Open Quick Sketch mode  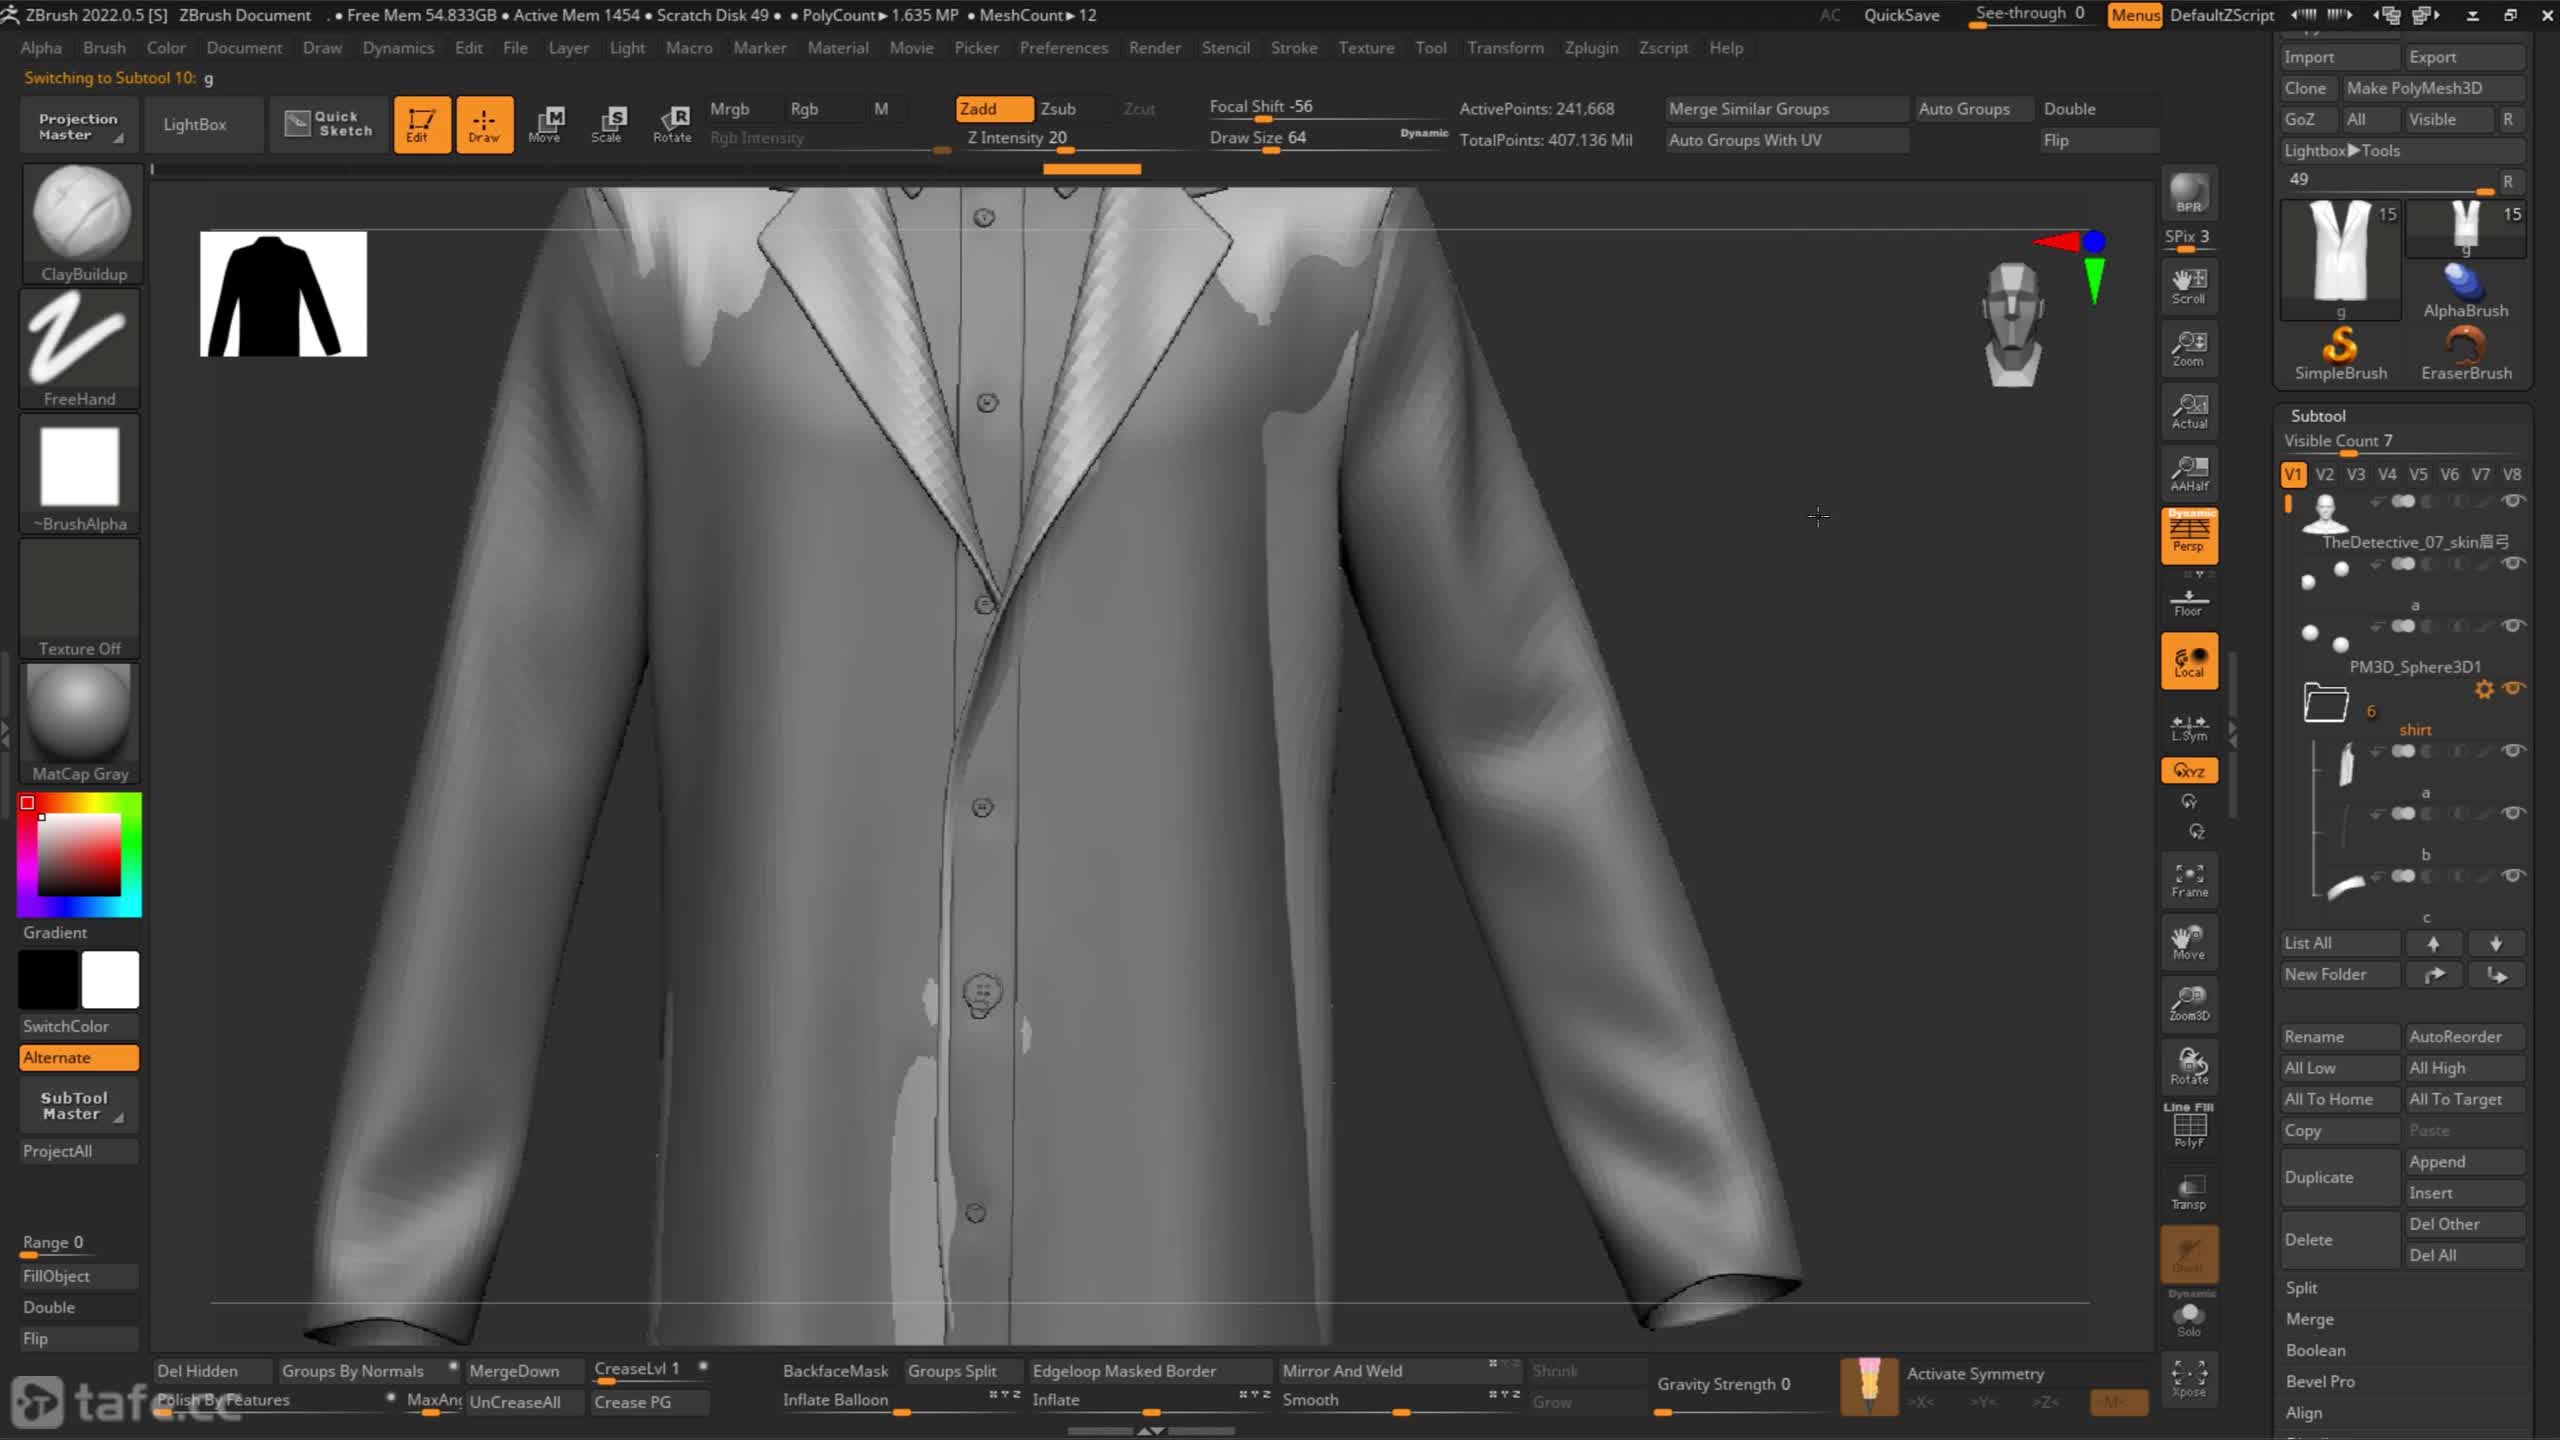coord(328,124)
